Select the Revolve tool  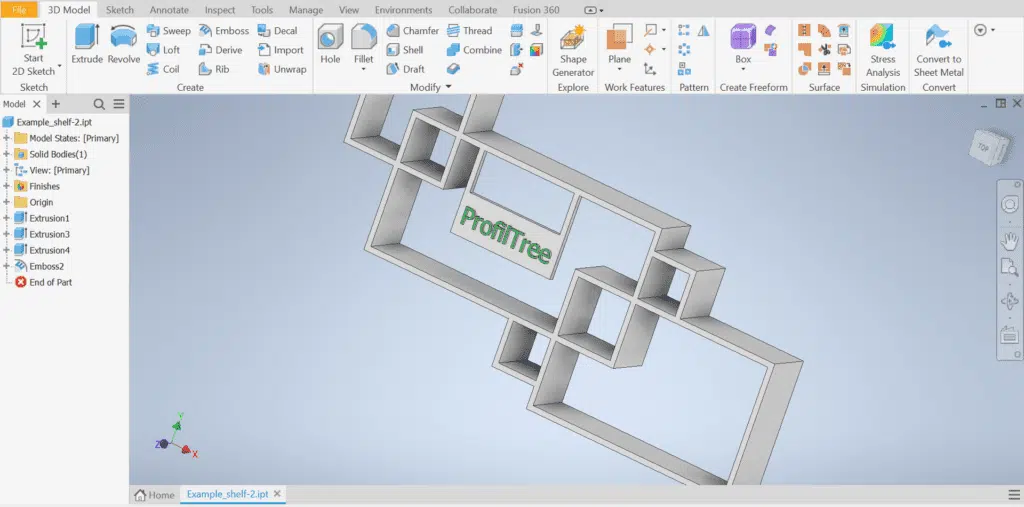tap(124, 44)
